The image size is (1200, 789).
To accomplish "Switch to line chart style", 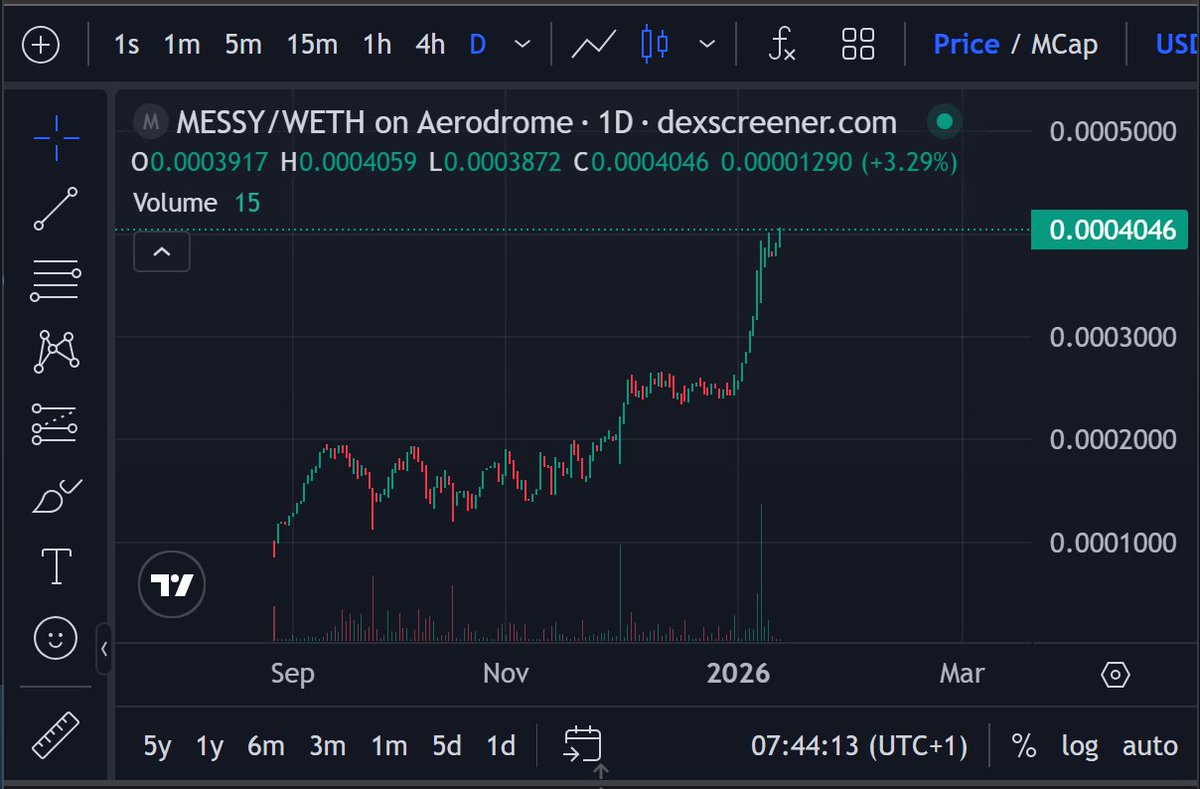I will pos(593,45).
